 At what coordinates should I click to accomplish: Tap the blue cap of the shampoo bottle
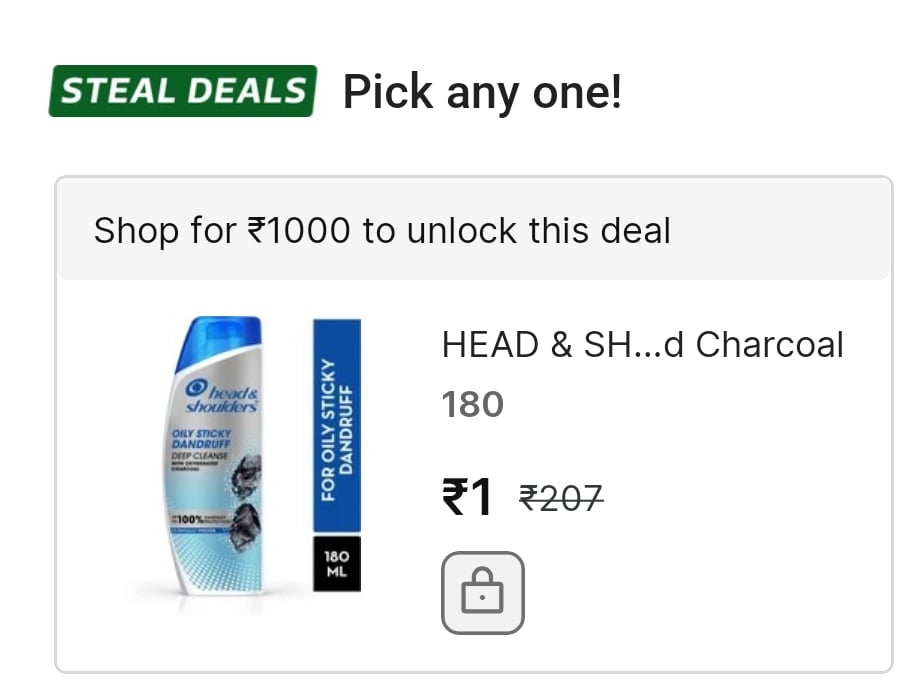tap(219, 340)
